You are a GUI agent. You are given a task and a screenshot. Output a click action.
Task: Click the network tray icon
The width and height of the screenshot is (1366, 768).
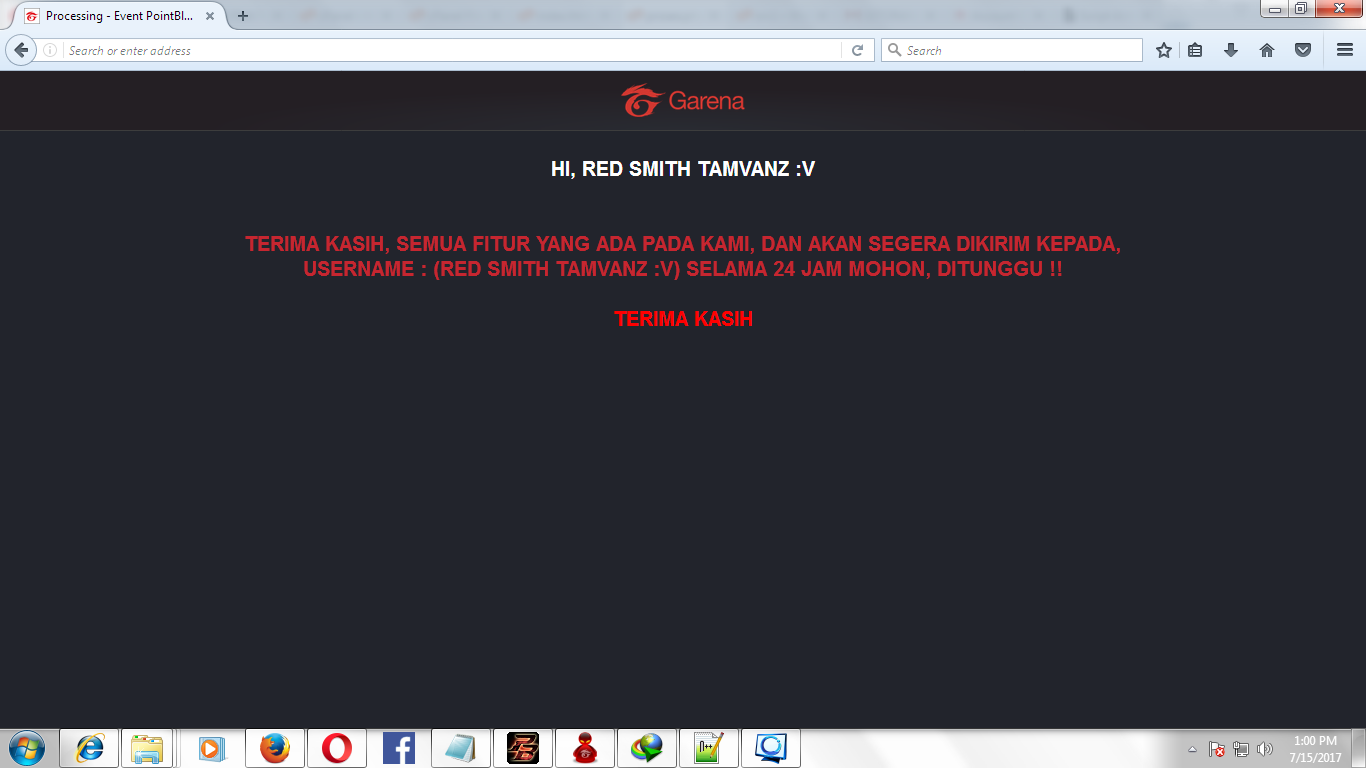point(1241,749)
